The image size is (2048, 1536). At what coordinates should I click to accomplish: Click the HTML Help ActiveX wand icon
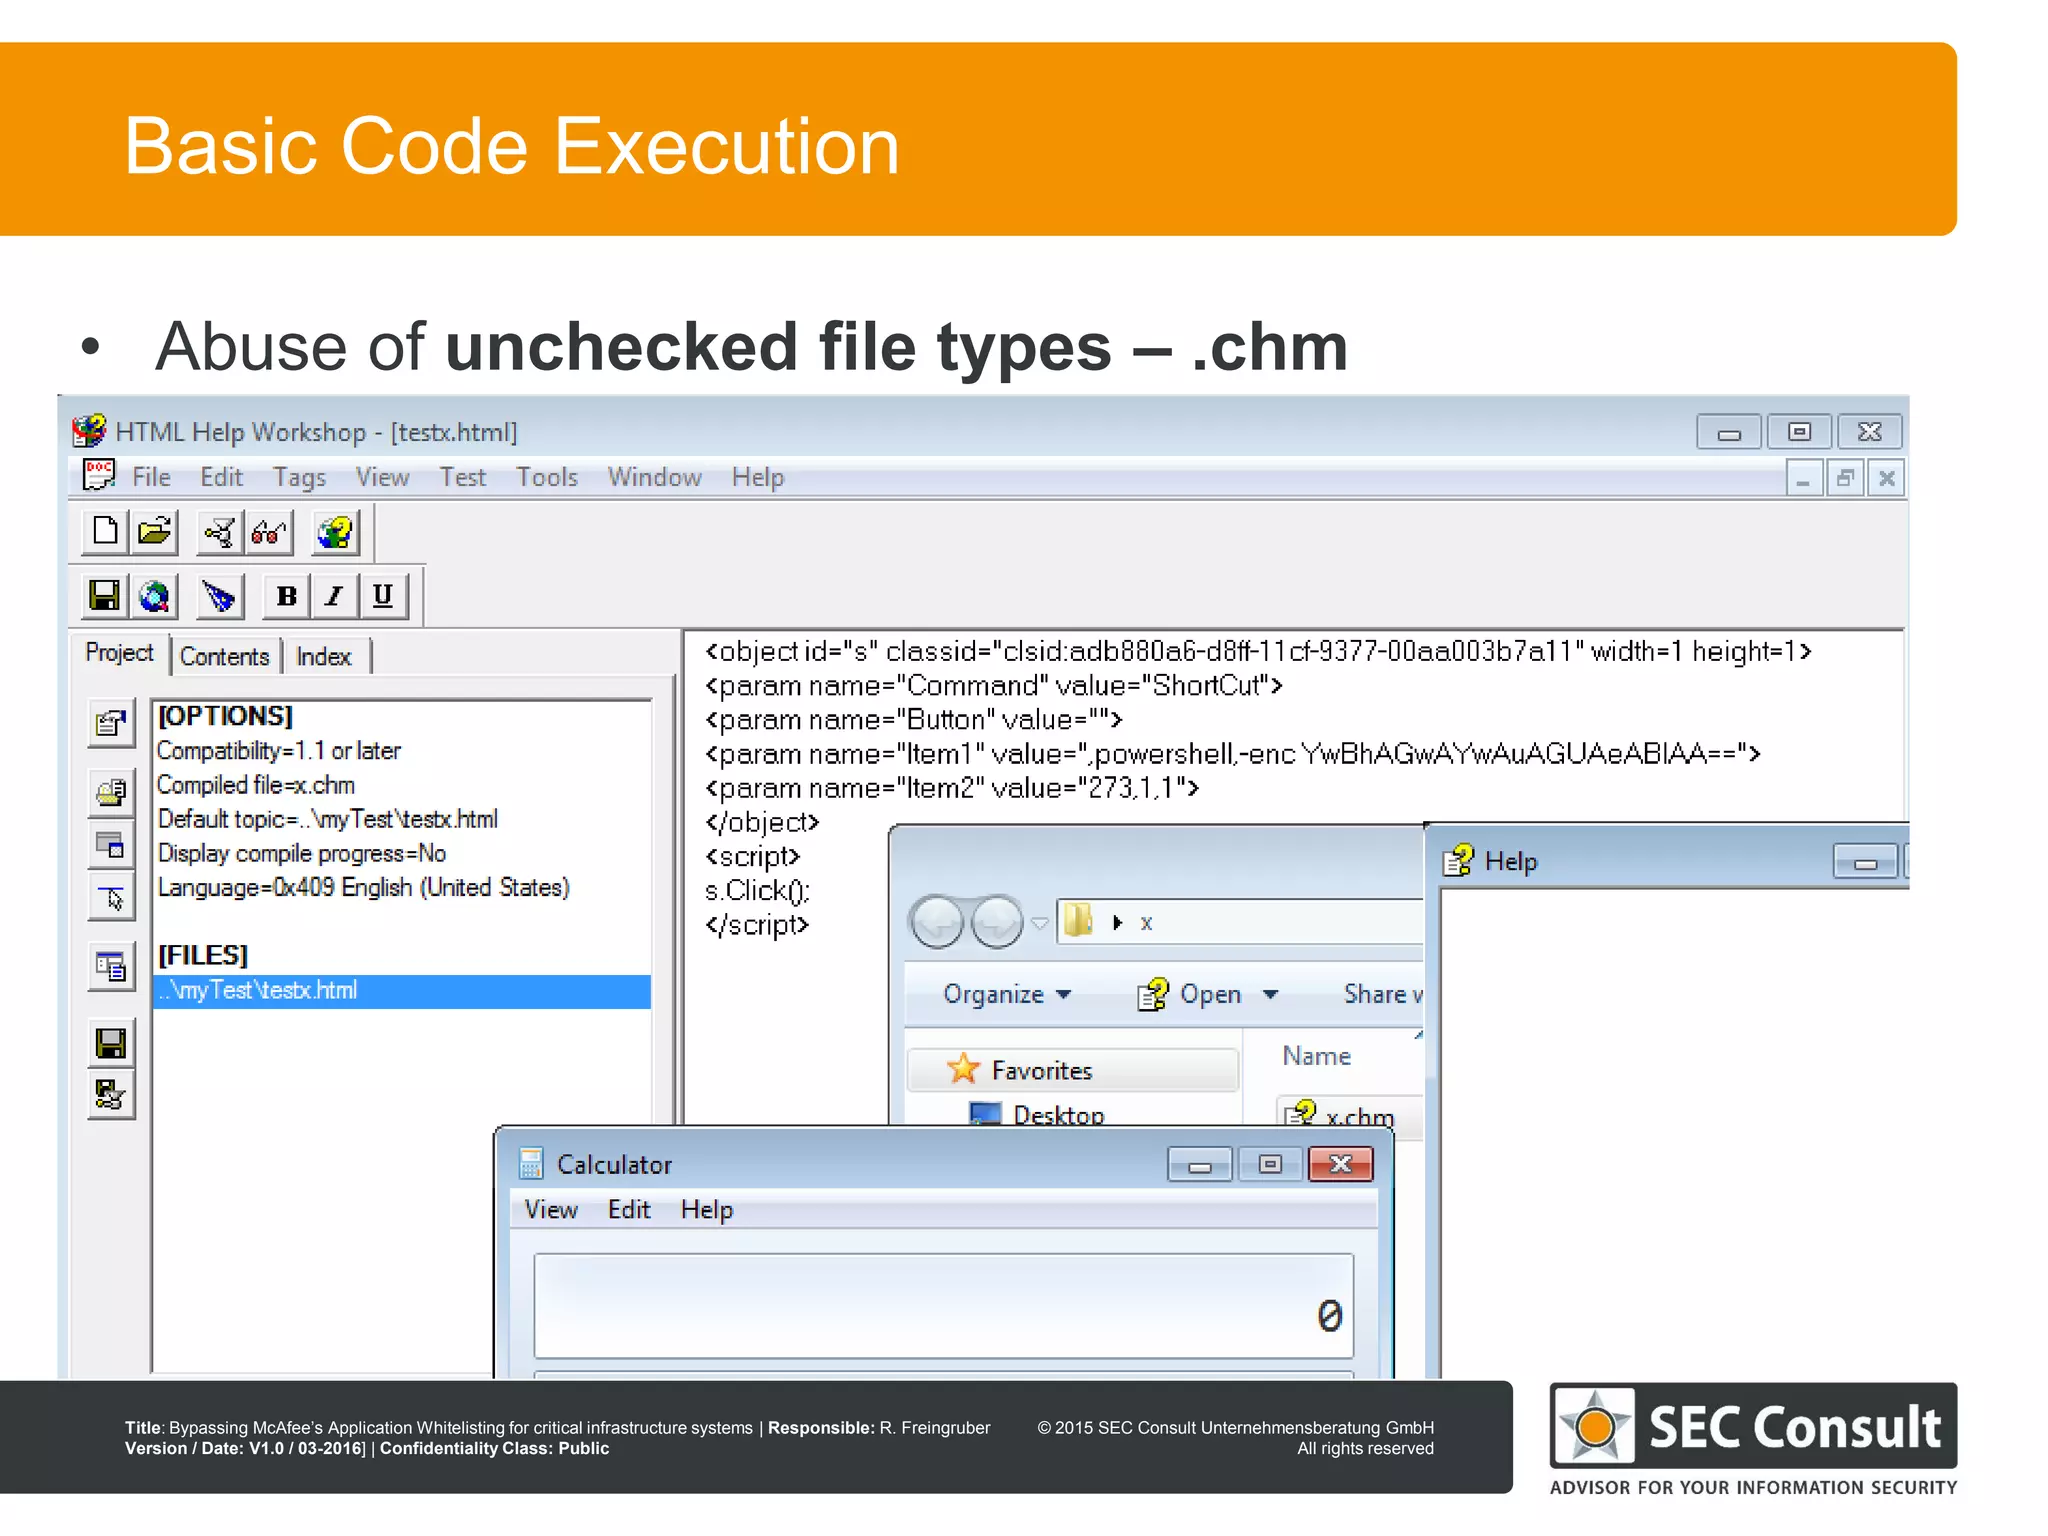[x=220, y=595]
